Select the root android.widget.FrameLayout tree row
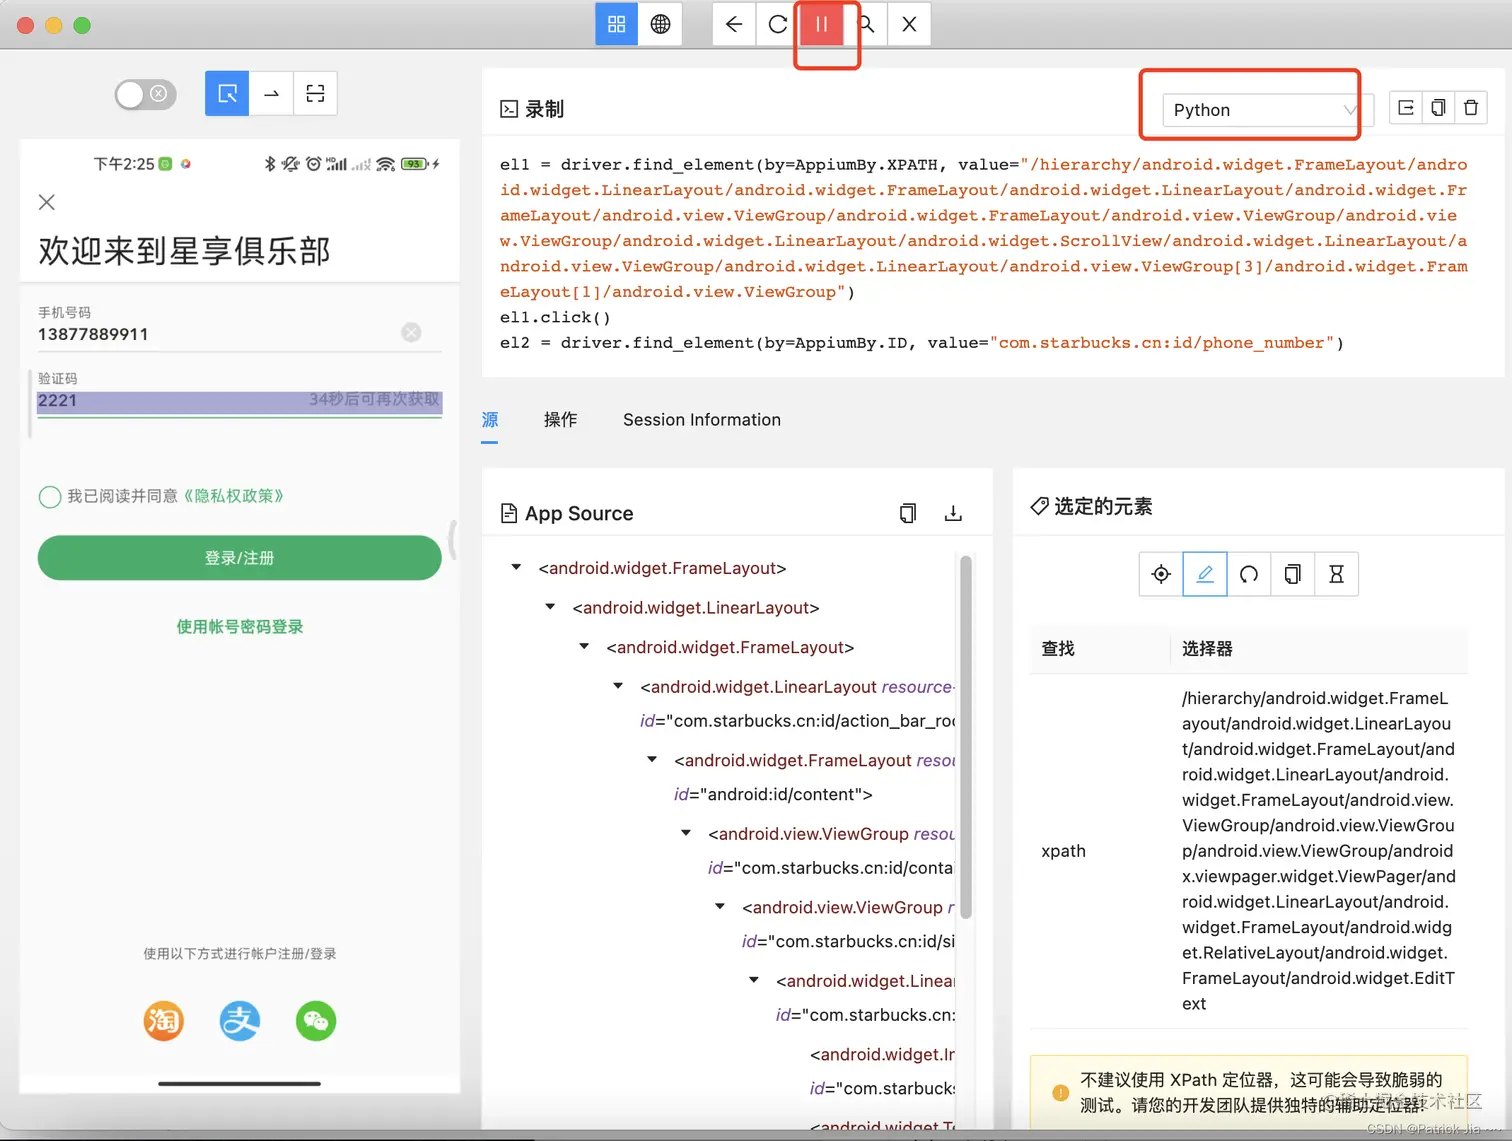The width and height of the screenshot is (1512, 1141). click(662, 568)
